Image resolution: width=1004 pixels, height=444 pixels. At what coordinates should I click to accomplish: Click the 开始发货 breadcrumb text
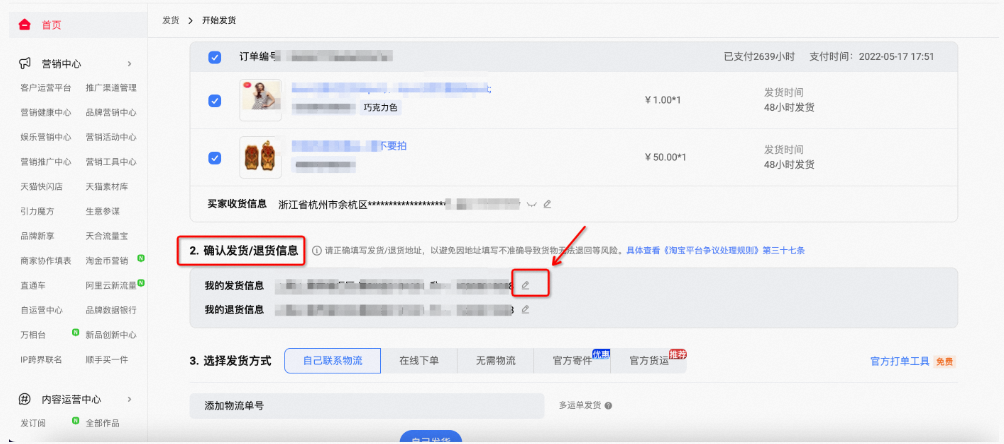tap(219, 21)
